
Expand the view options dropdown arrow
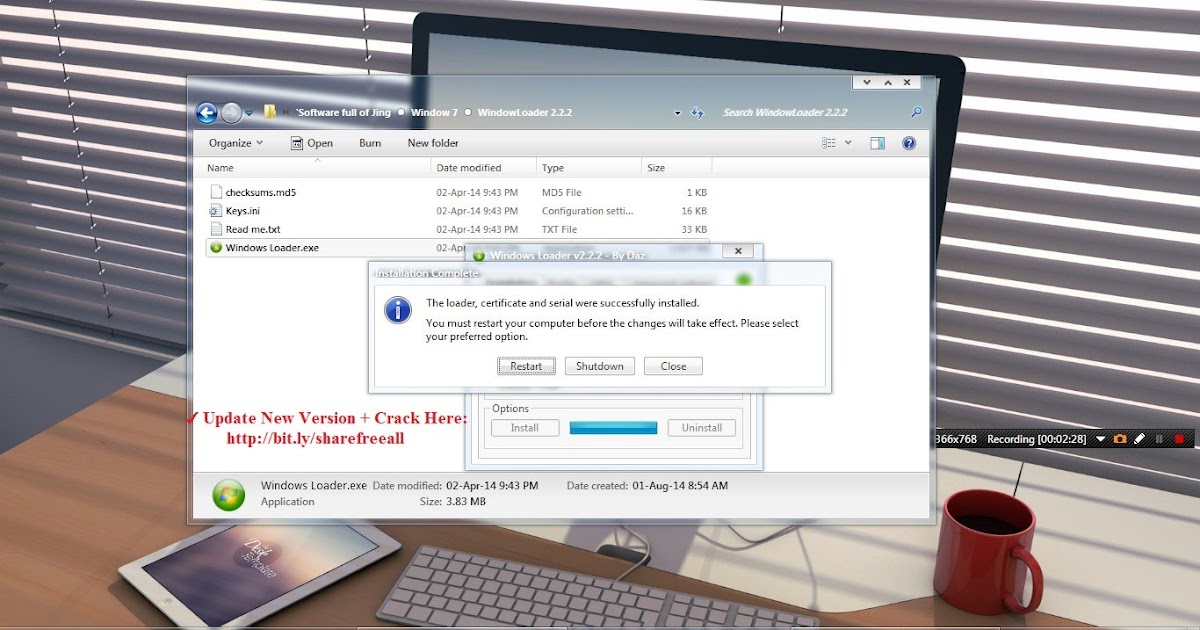click(x=849, y=143)
